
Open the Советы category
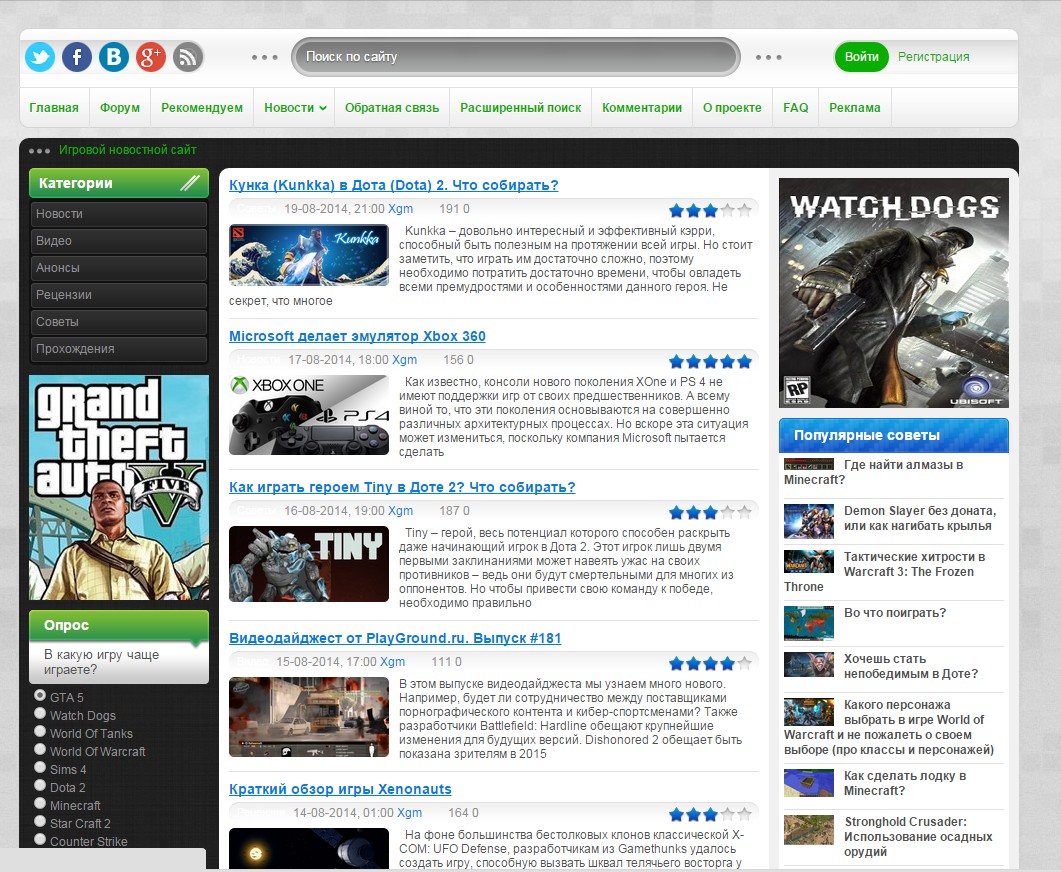(x=118, y=322)
